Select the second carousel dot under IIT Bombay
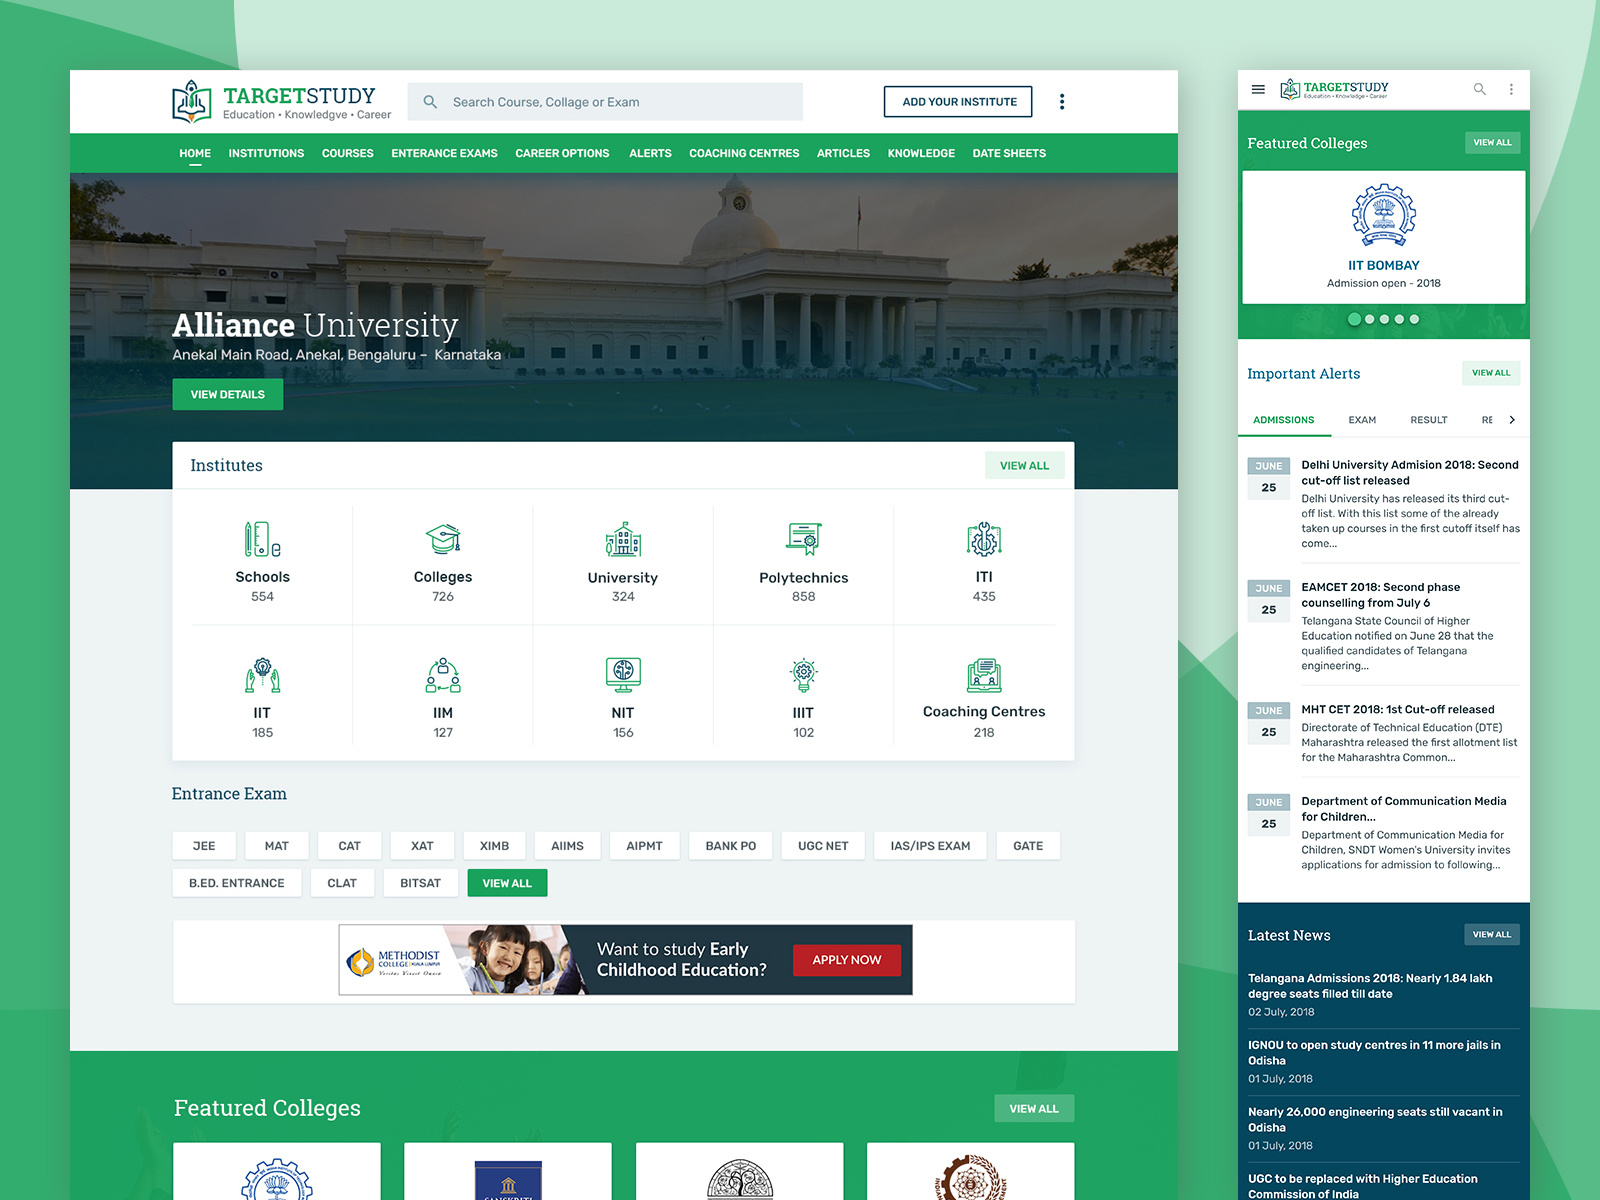The image size is (1600, 1200). [1370, 319]
